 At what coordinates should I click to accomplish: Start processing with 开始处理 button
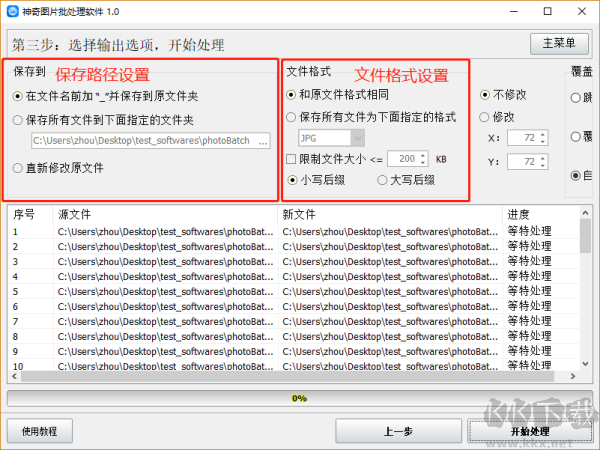point(530,431)
